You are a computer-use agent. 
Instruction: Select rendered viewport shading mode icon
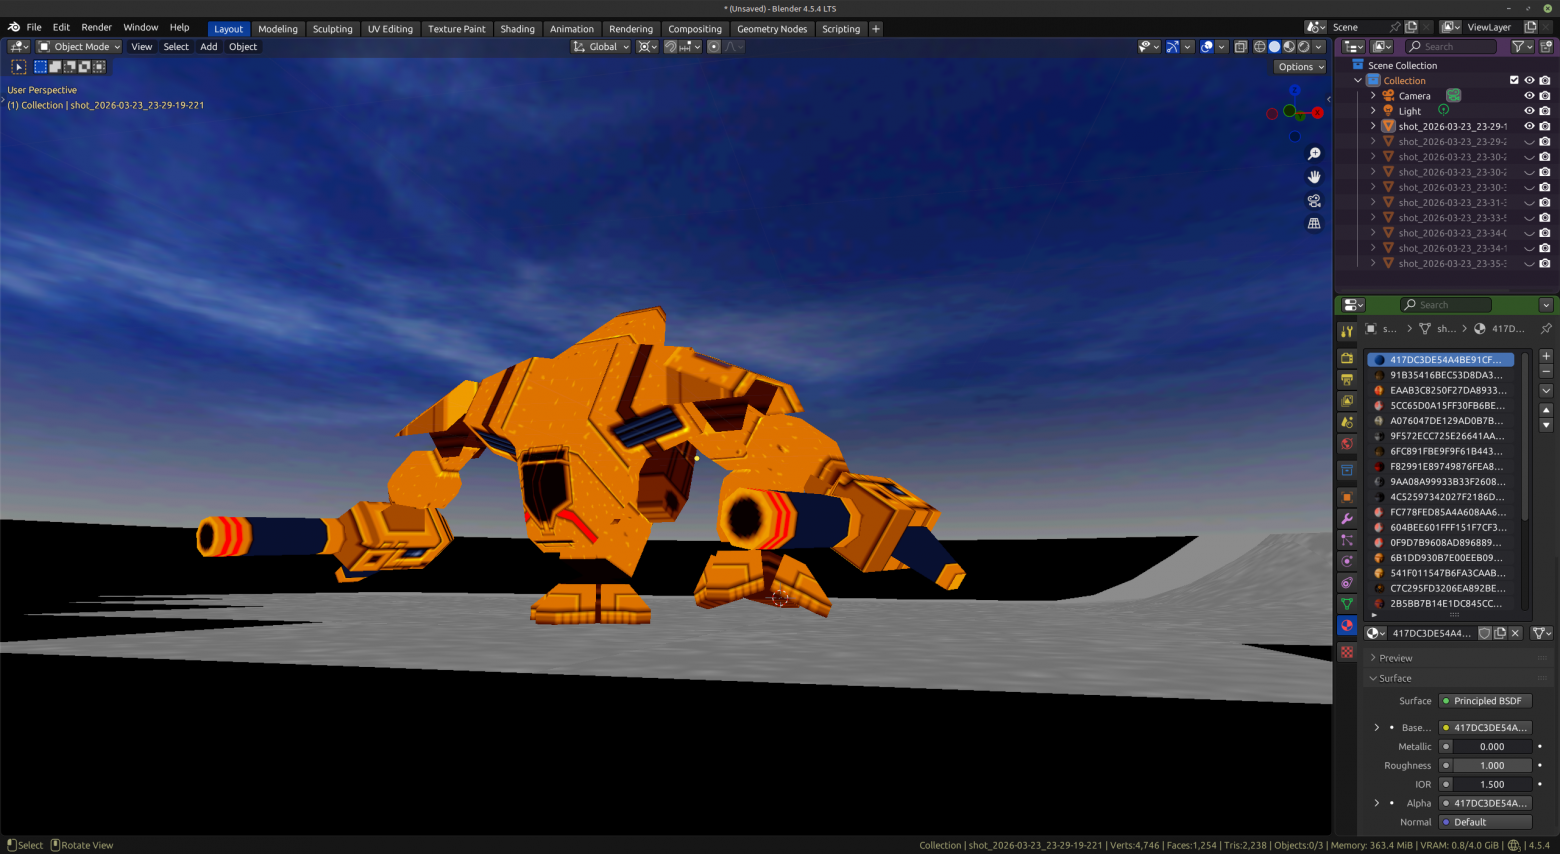click(1304, 47)
